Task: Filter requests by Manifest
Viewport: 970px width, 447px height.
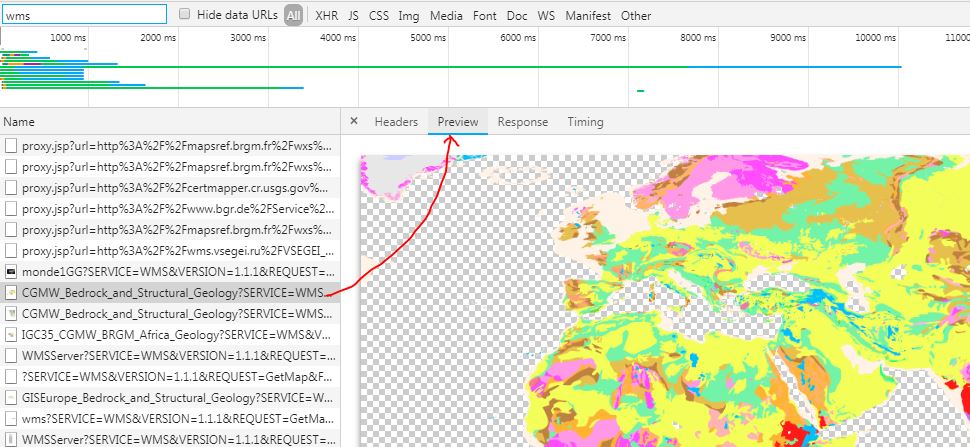Action: click(x=588, y=16)
